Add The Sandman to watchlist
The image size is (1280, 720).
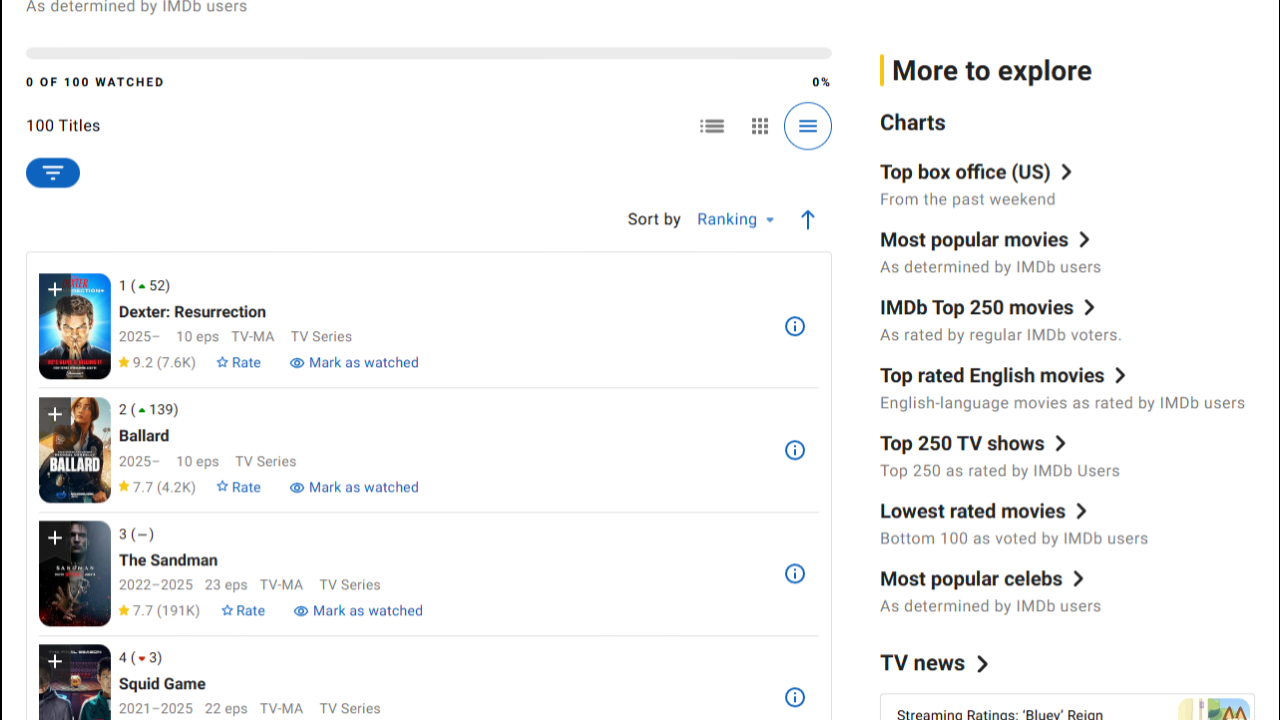point(54,537)
